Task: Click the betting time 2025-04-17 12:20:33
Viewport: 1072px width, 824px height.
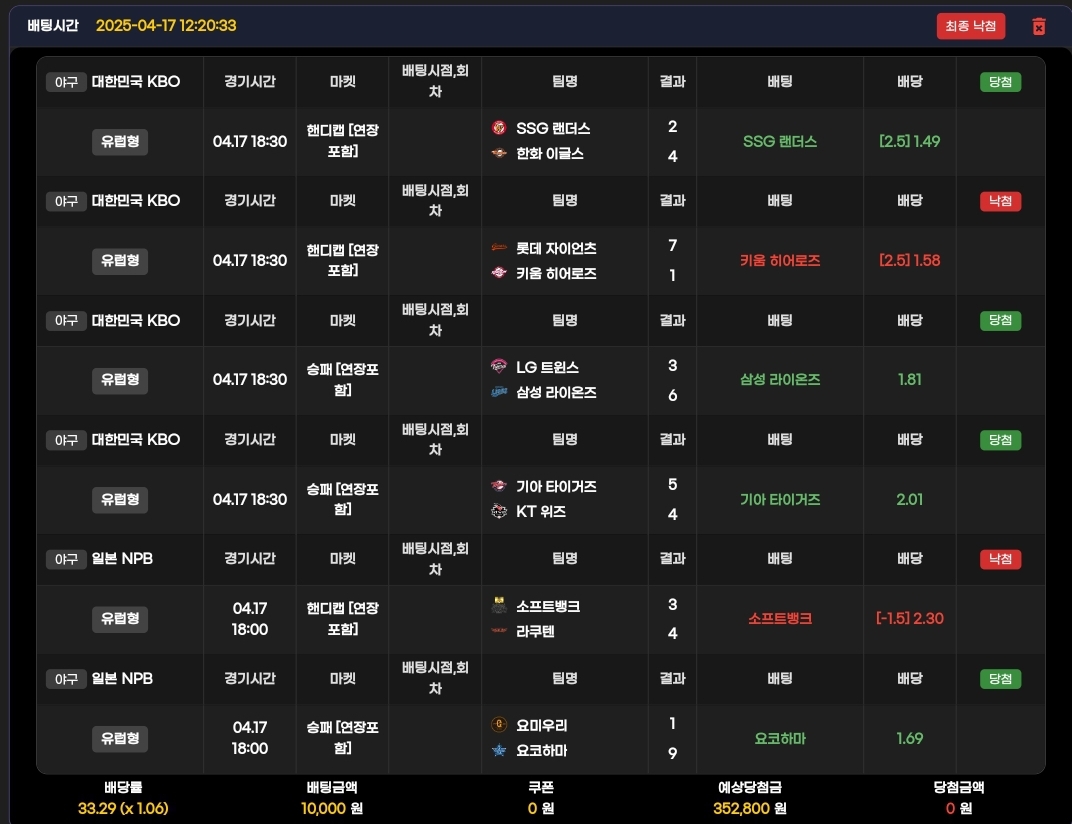Action: tap(166, 25)
